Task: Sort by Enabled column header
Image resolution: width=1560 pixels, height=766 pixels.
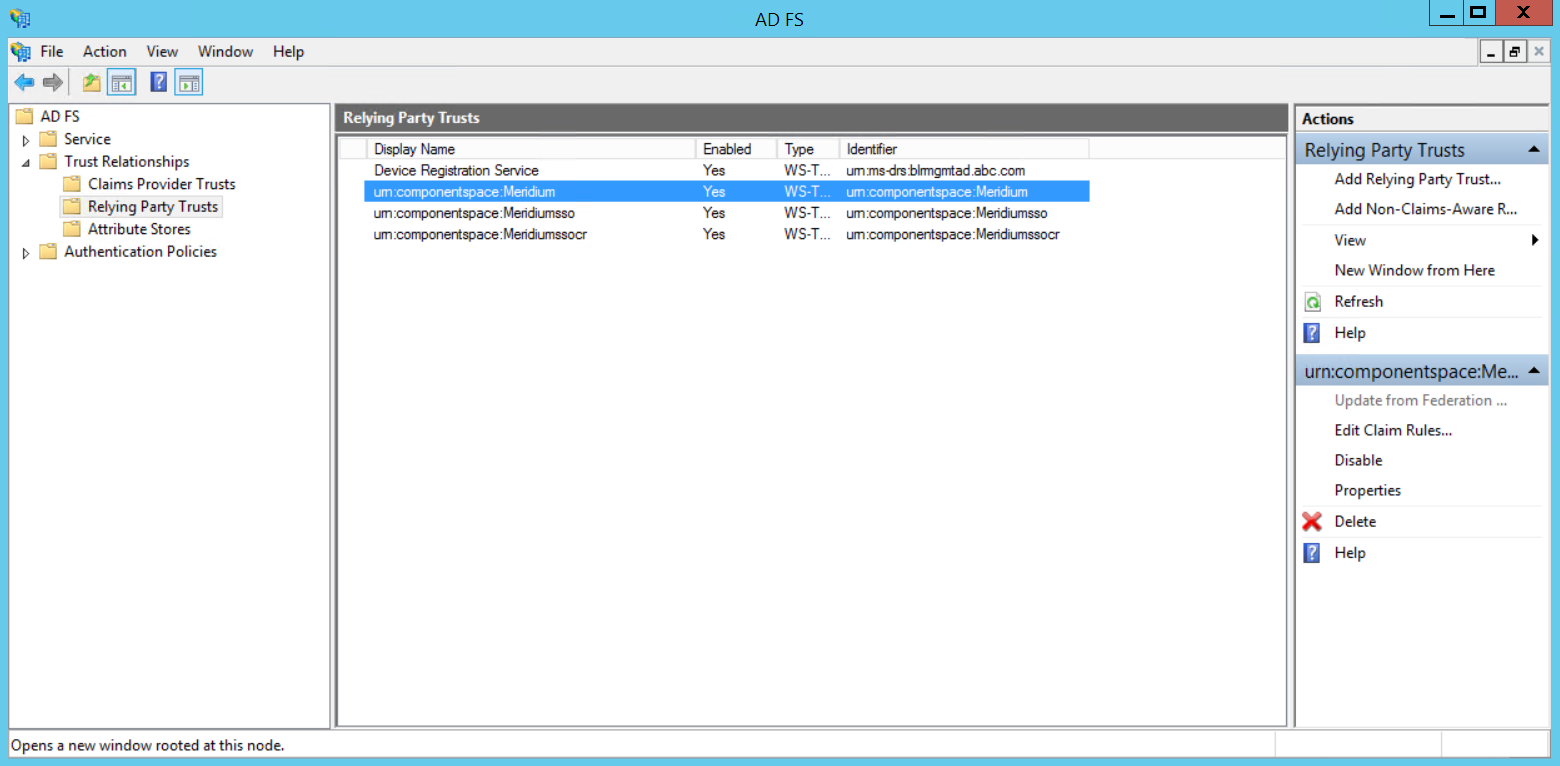Action: click(737, 149)
